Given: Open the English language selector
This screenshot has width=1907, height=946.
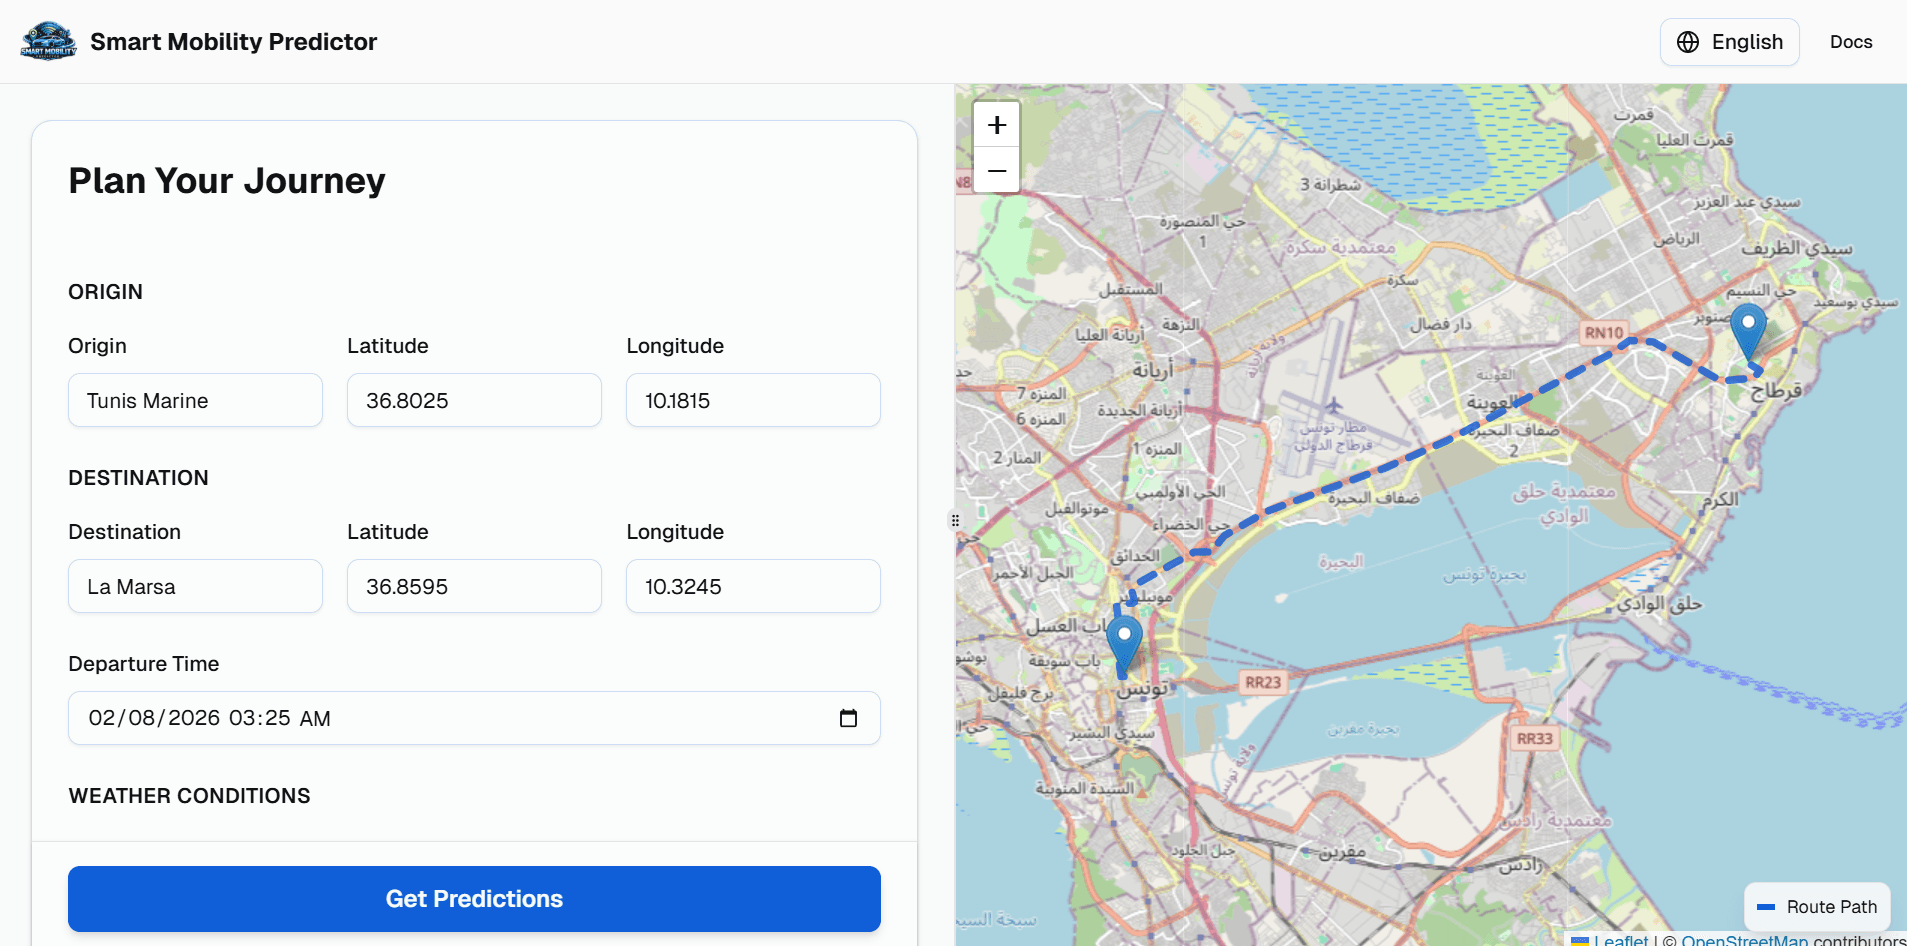Looking at the screenshot, I should coord(1729,41).
